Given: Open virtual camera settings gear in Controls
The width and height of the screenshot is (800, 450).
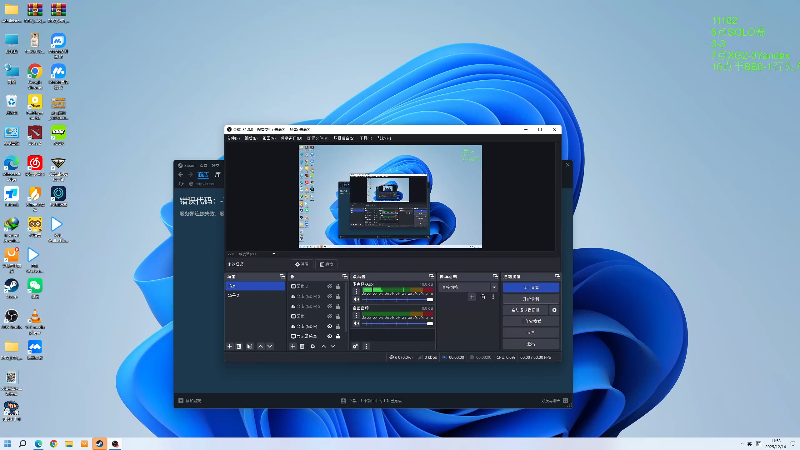Looking at the screenshot, I should pos(554,310).
